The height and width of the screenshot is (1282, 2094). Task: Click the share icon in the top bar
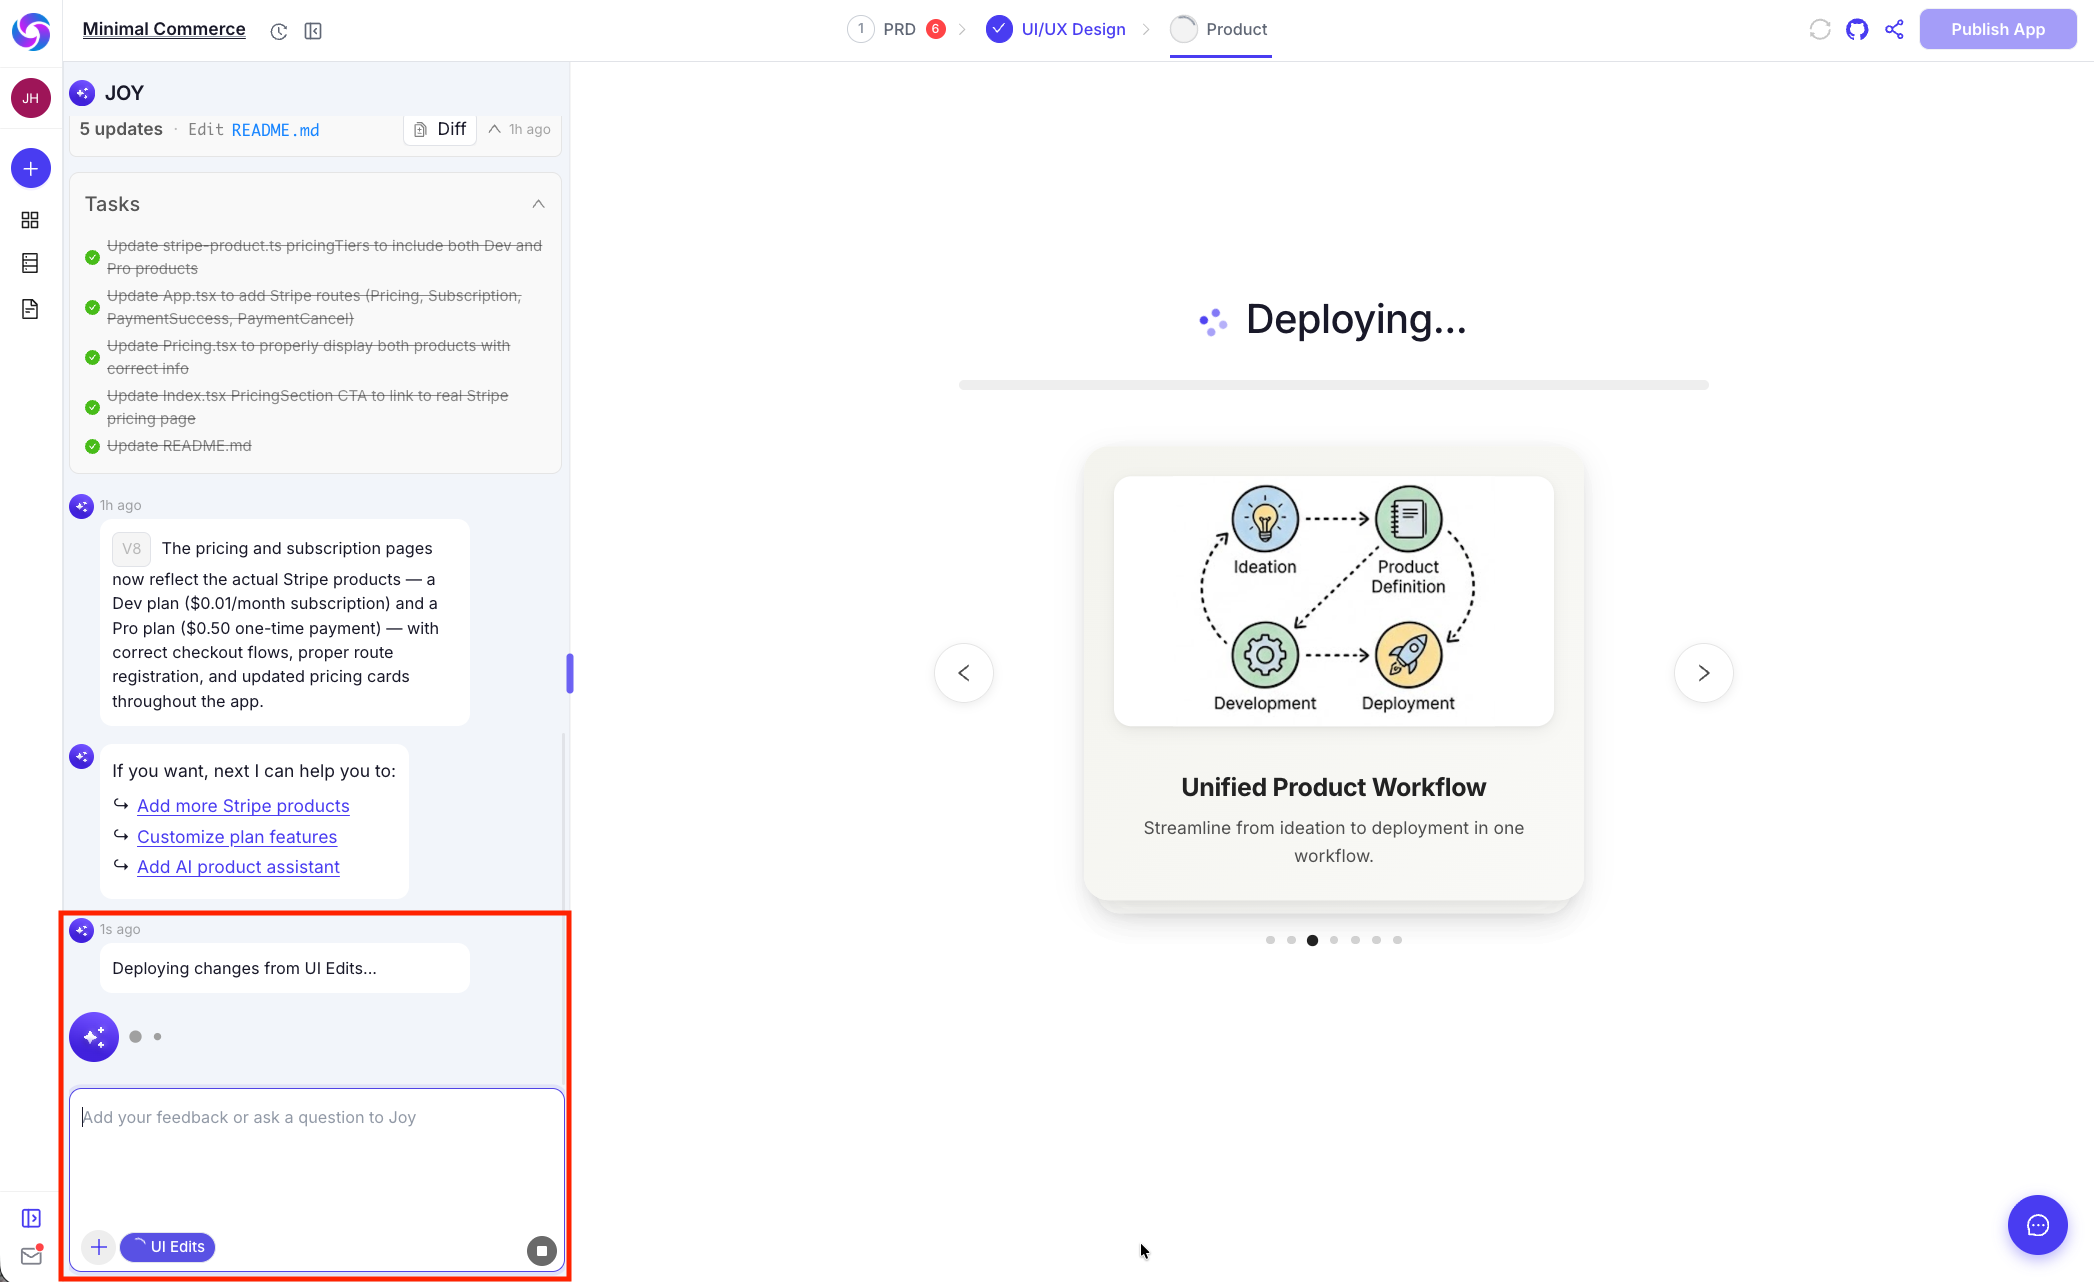pos(1894,29)
